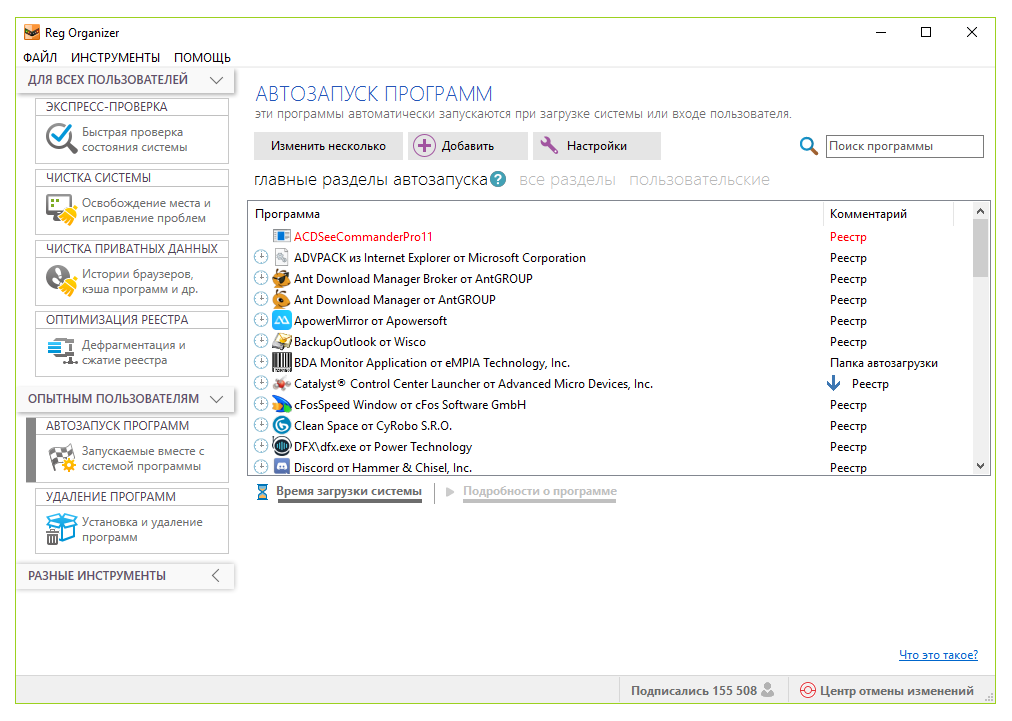Switch to пользовательские tab
Viewport: 1012px width, 721px height.
pos(700,179)
